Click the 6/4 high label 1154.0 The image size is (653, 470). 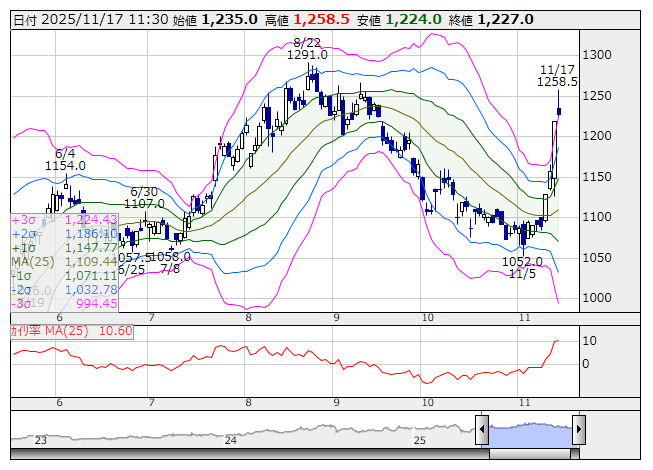coord(66,165)
